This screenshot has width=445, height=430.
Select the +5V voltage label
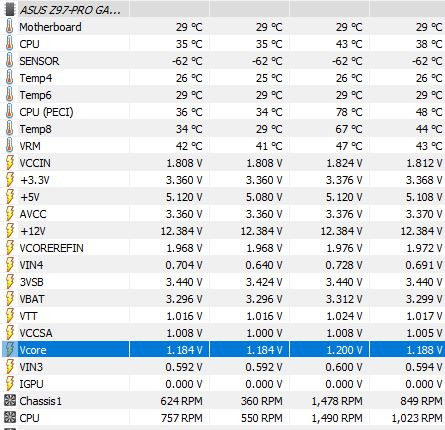pos(30,197)
